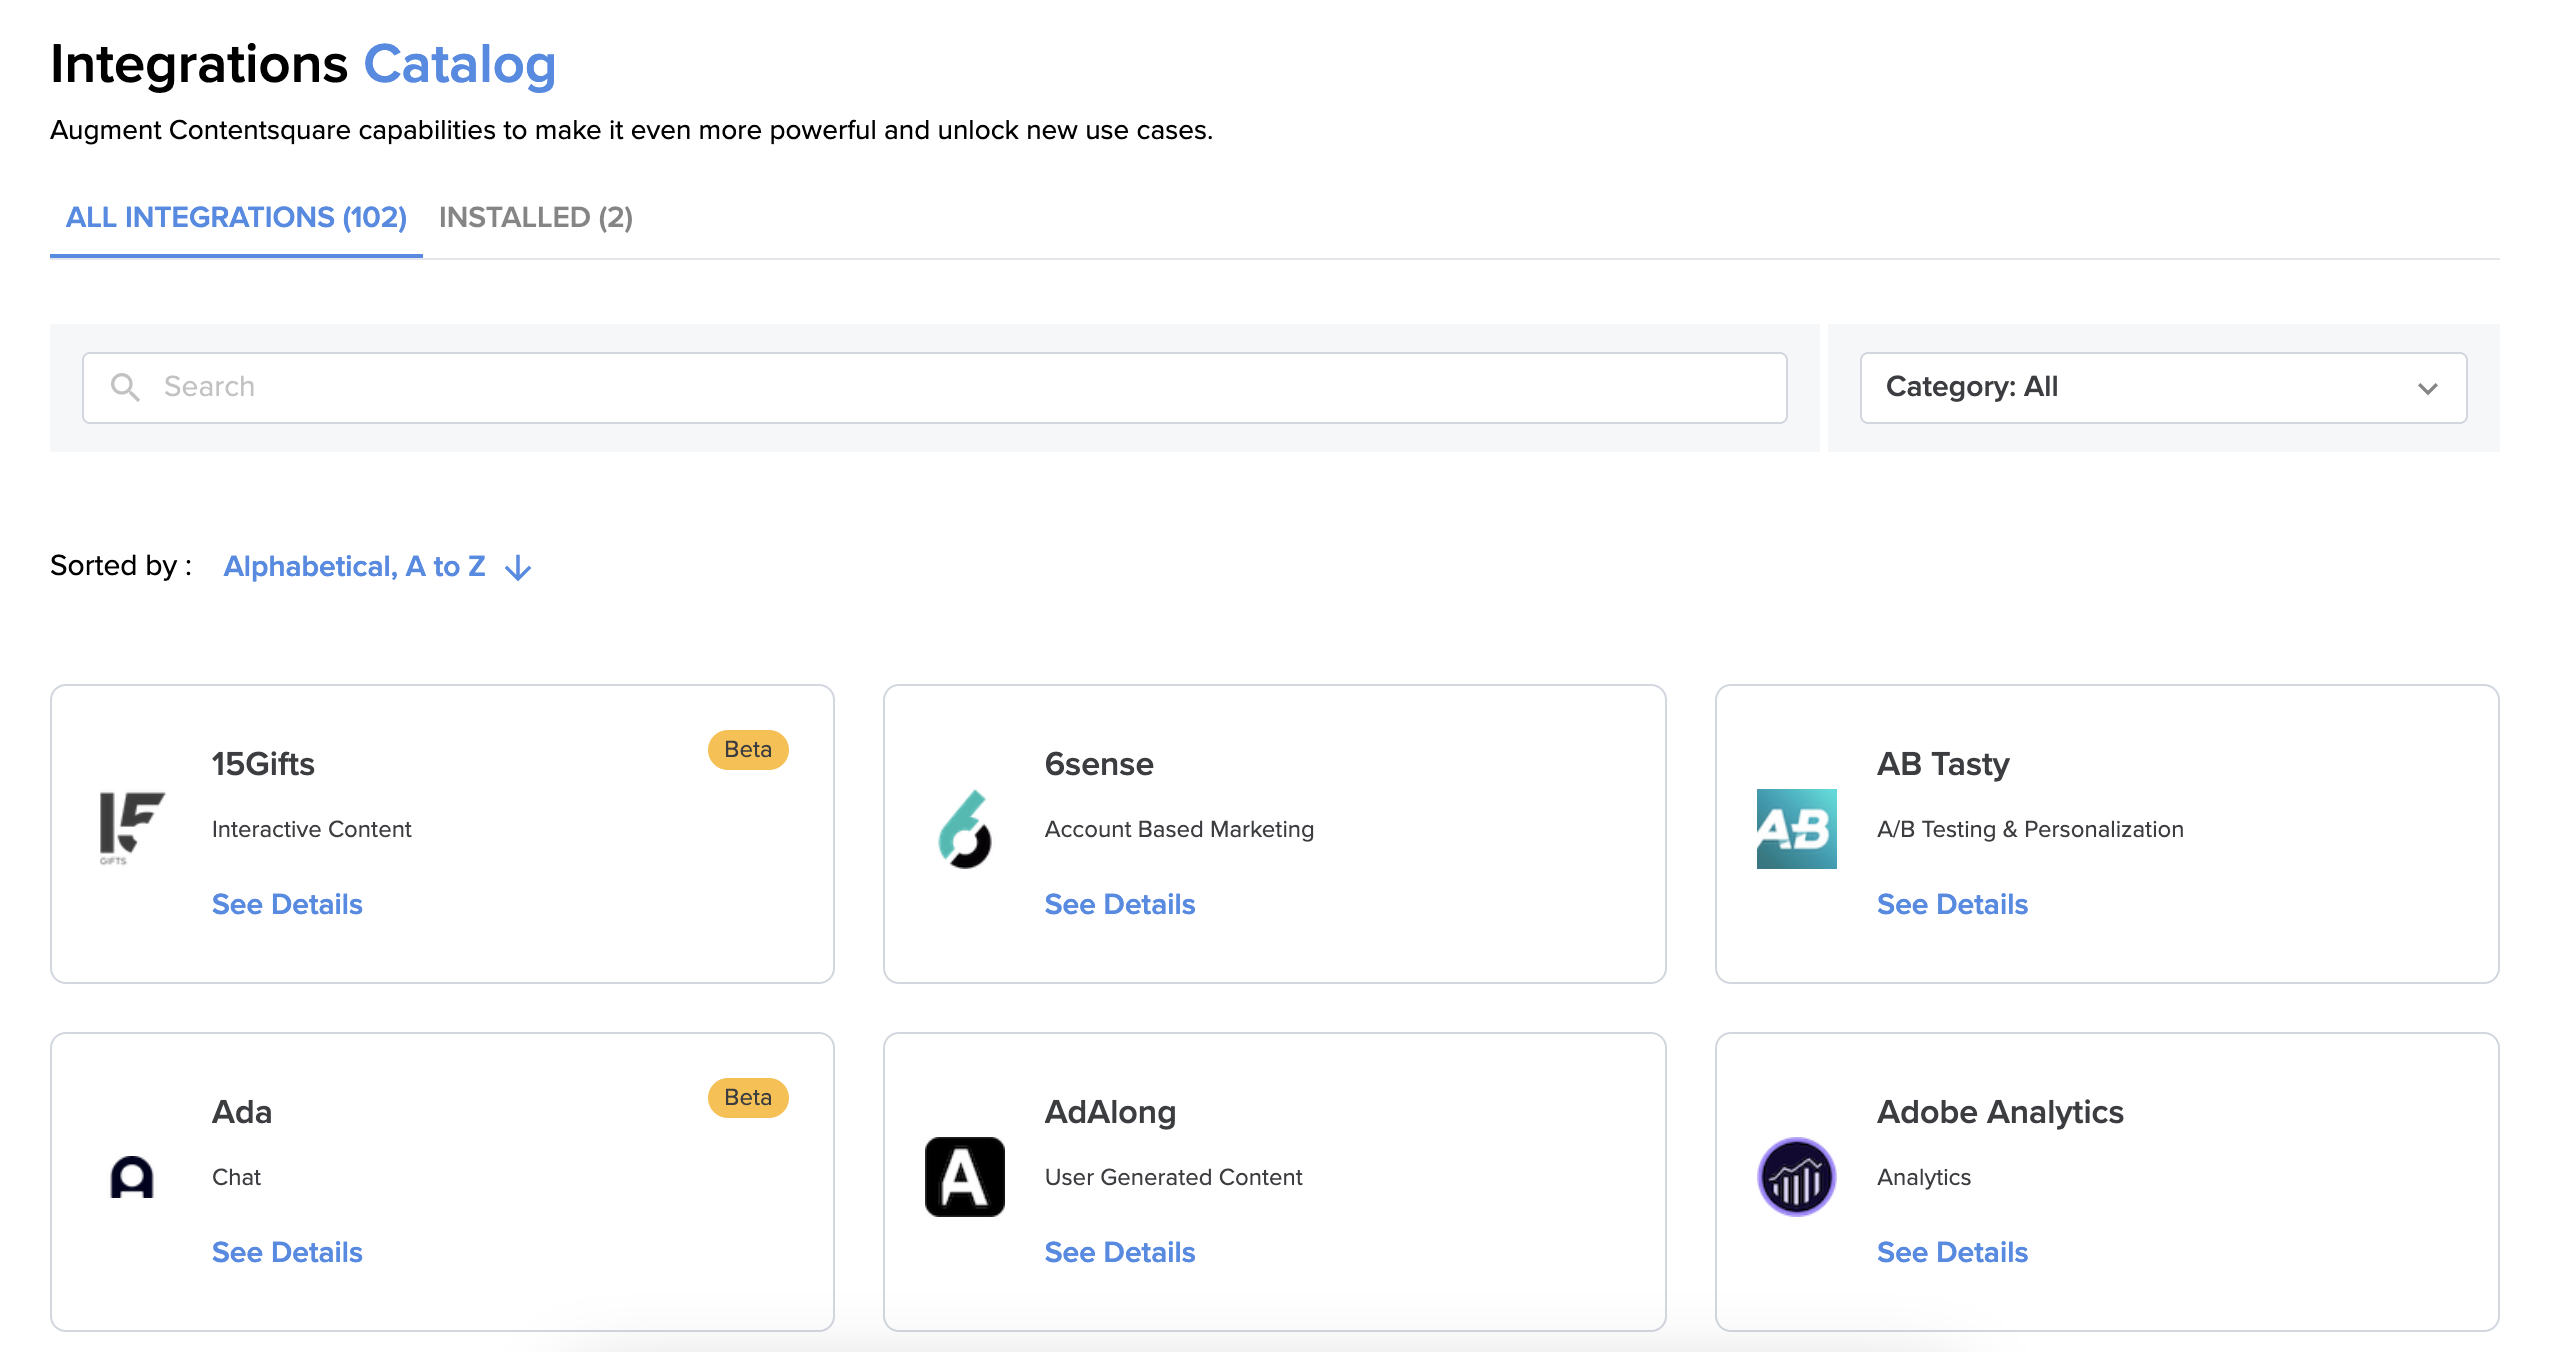This screenshot has width=2570, height=1352.
Task: Click the Analytics category text
Action: coord(1923,1177)
